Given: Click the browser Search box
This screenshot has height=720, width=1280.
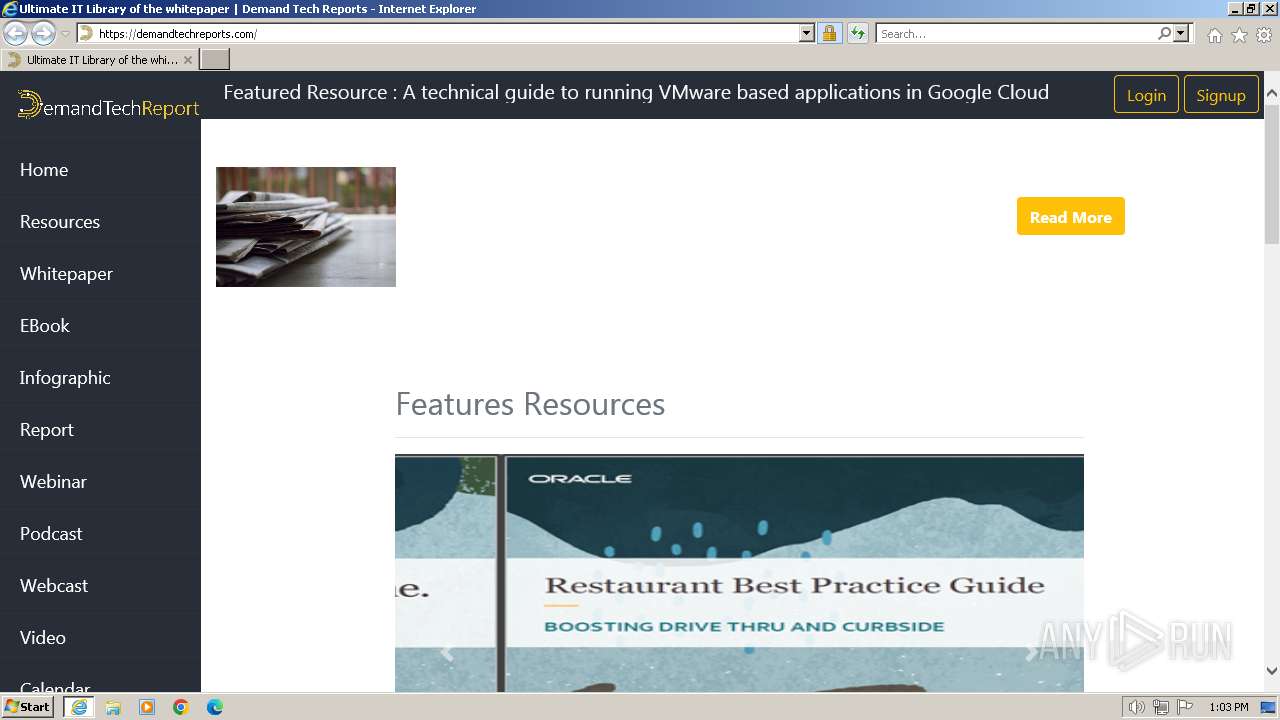Looking at the screenshot, I should click(1016, 34).
